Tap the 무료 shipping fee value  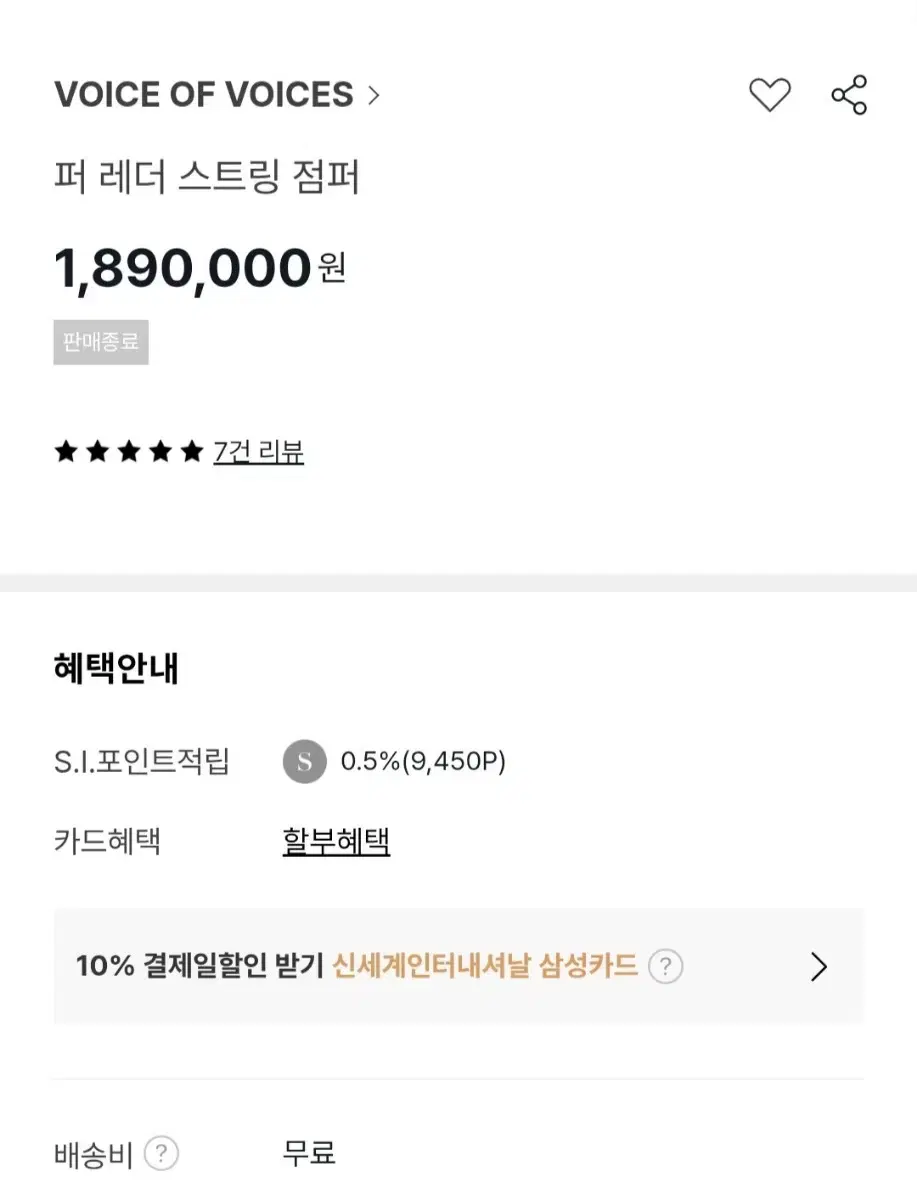(x=309, y=1154)
